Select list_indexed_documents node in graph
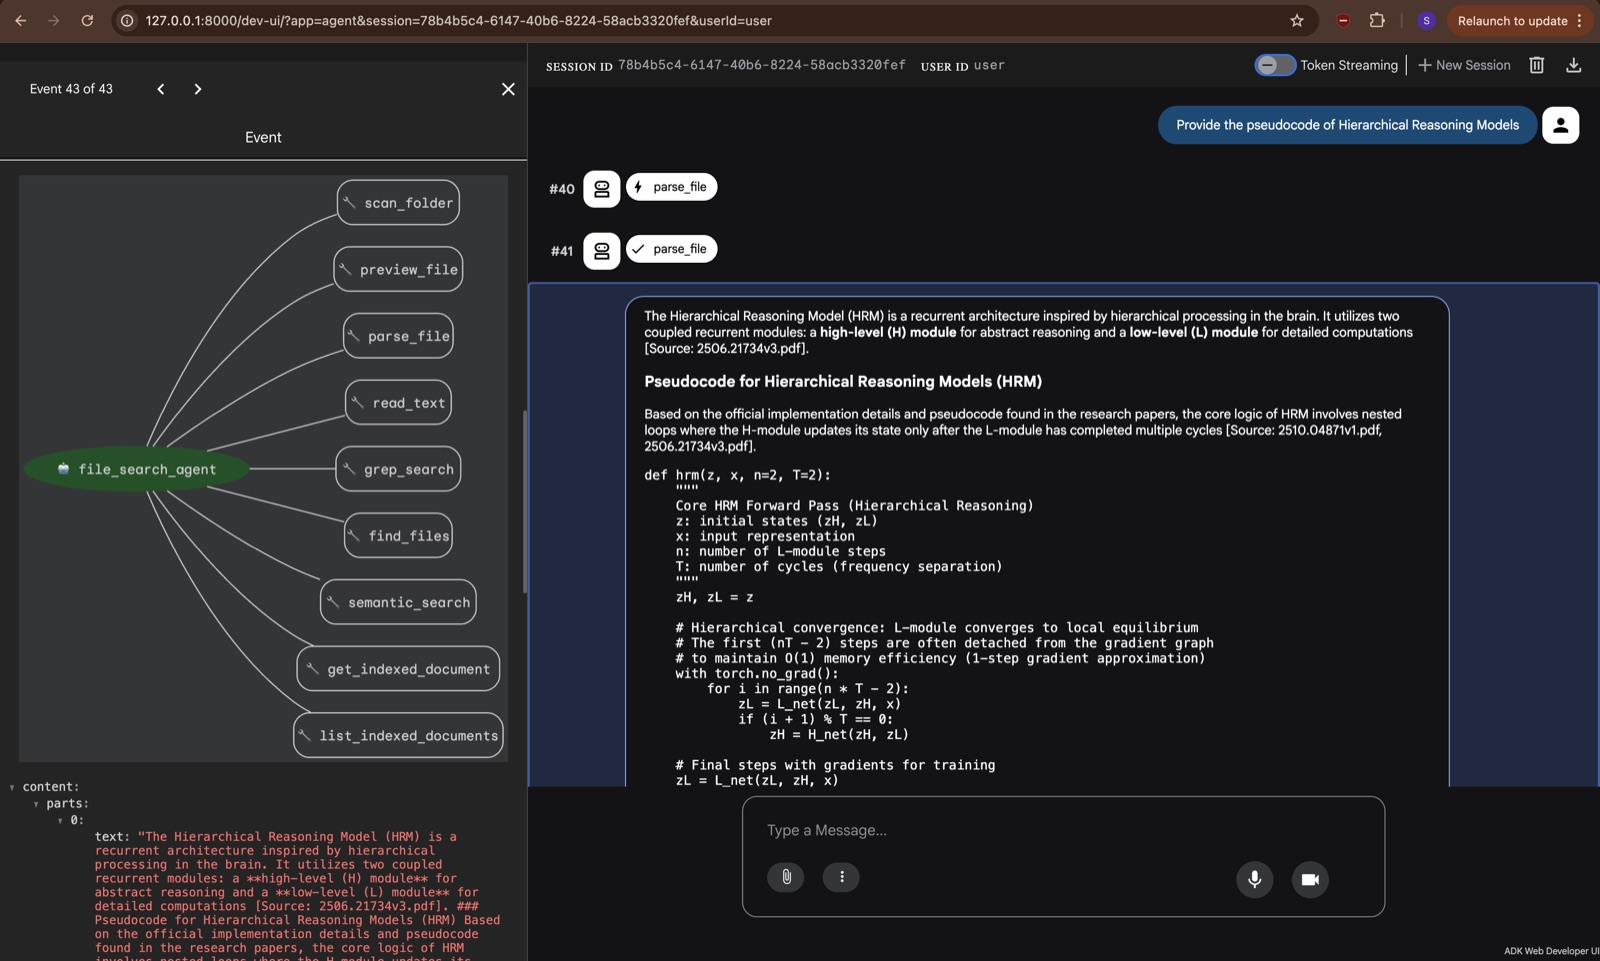The width and height of the screenshot is (1600, 961). click(398, 735)
